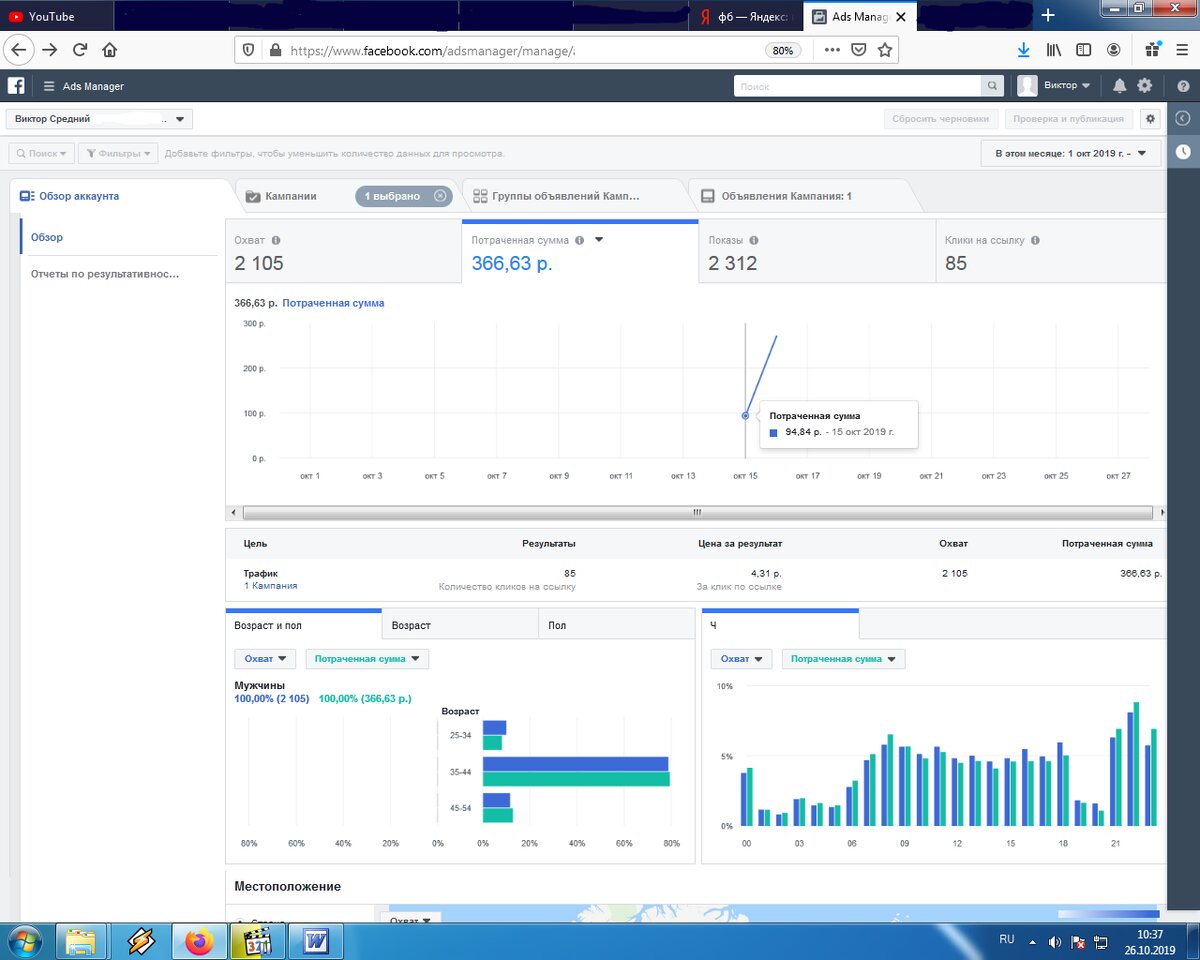Screen dimensions: 1200x960
Task: Open the Поиск filter dropdown
Action: (x=42, y=154)
